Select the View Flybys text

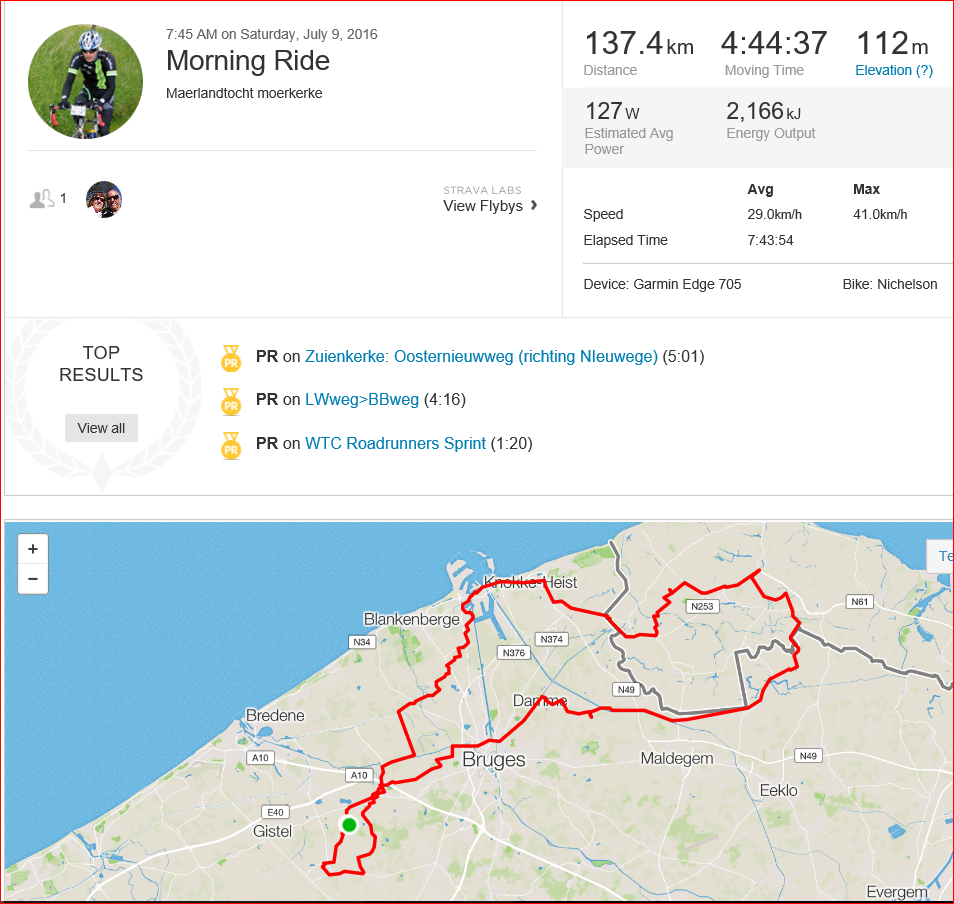[x=483, y=206]
